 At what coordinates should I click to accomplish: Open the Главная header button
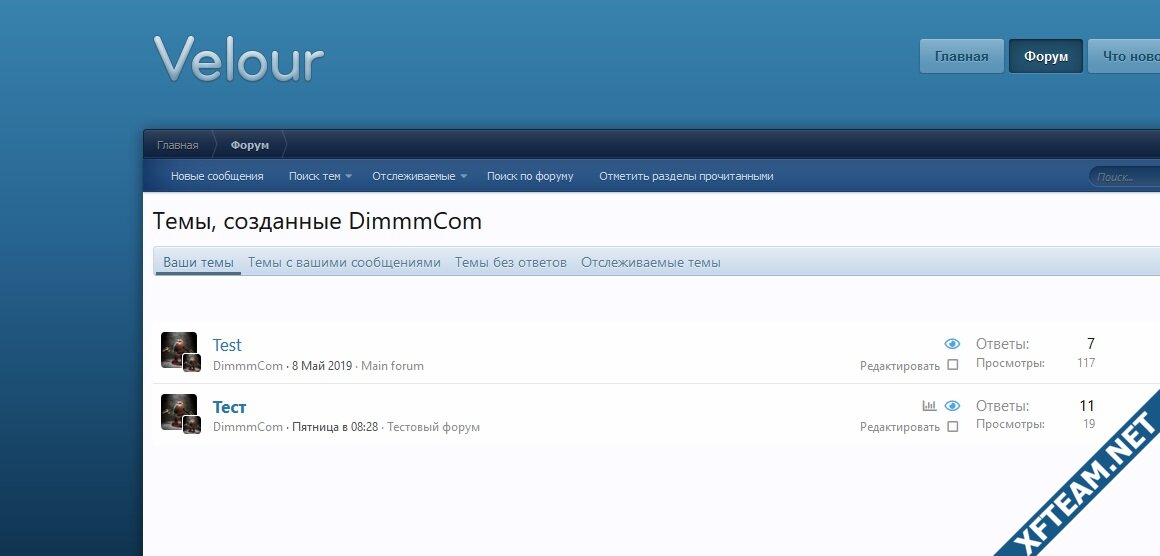click(962, 56)
